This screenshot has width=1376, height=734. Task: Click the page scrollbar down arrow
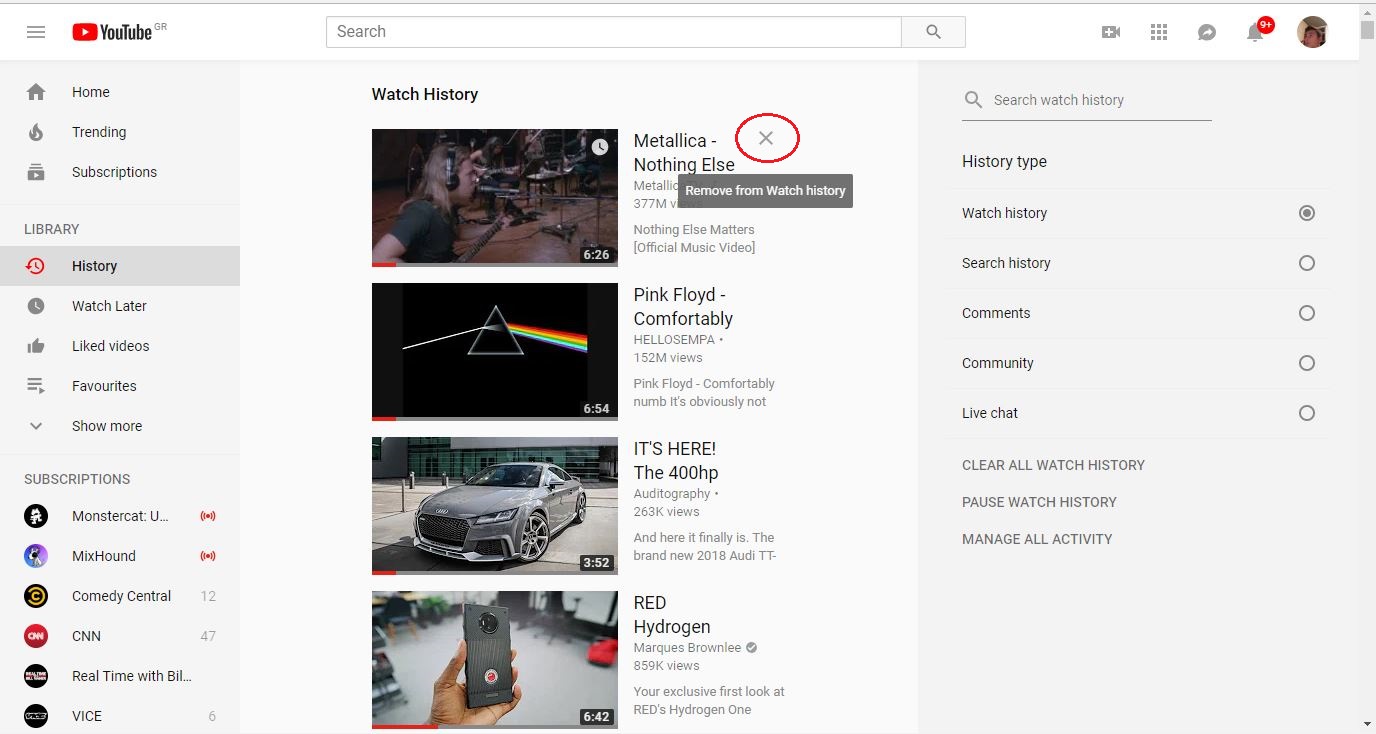point(1367,724)
